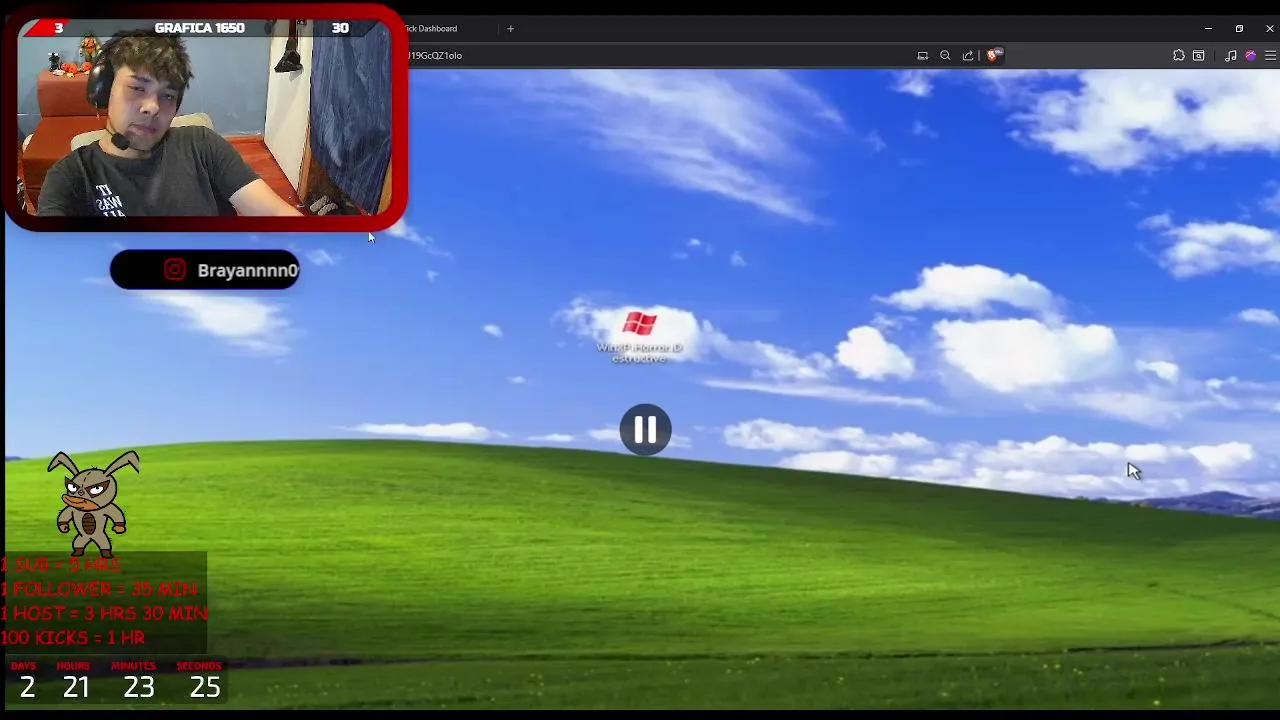
Task: Open the Brave shields lion icon
Action: tap(992, 55)
